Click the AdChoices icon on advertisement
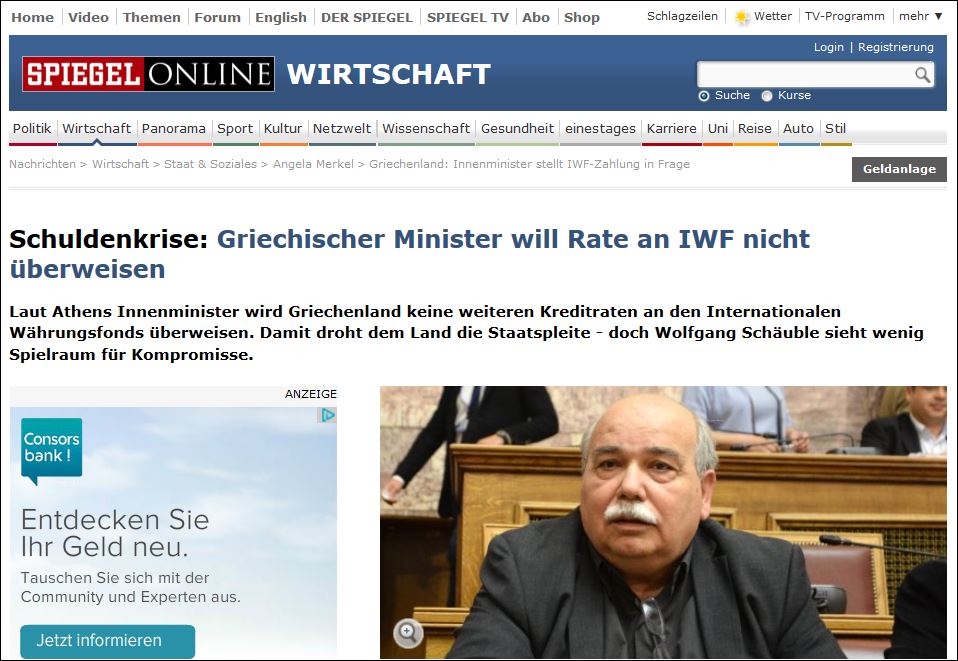 pyautogui.click(x=327, y=415)
